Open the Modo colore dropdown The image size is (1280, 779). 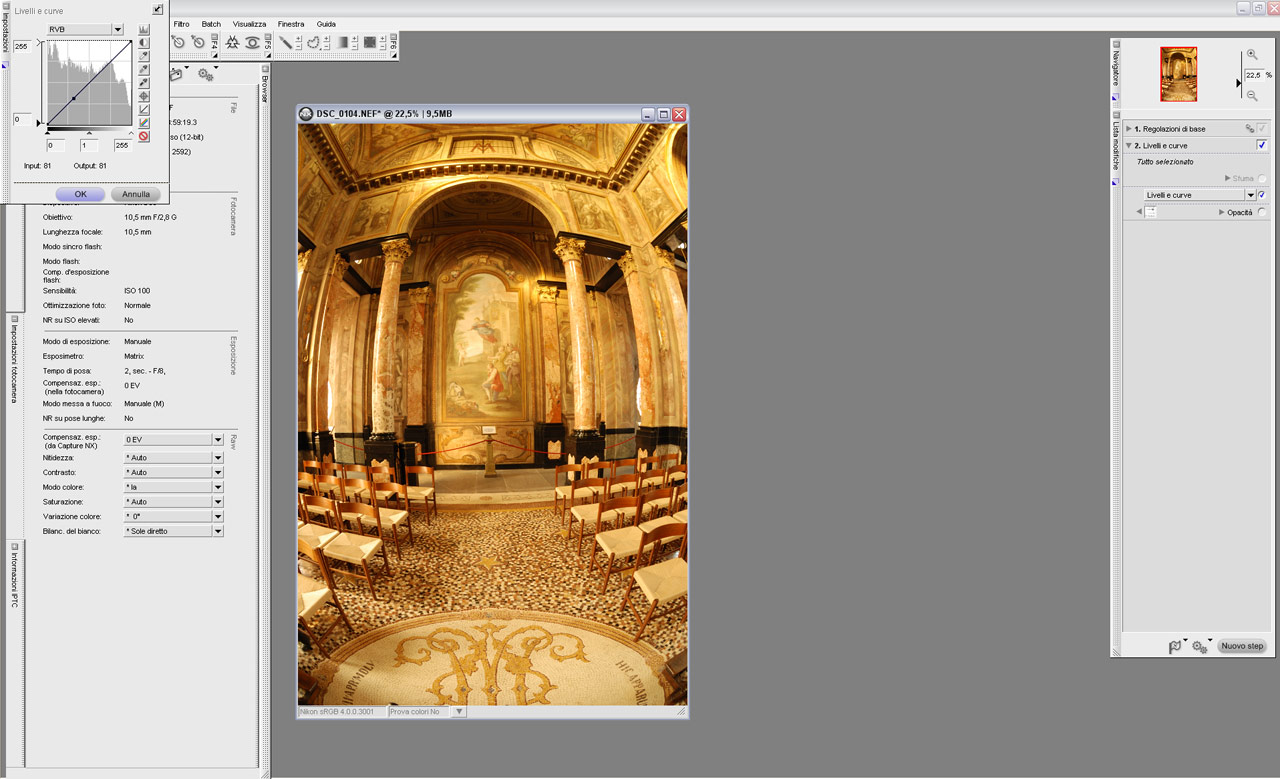(218, 487)
